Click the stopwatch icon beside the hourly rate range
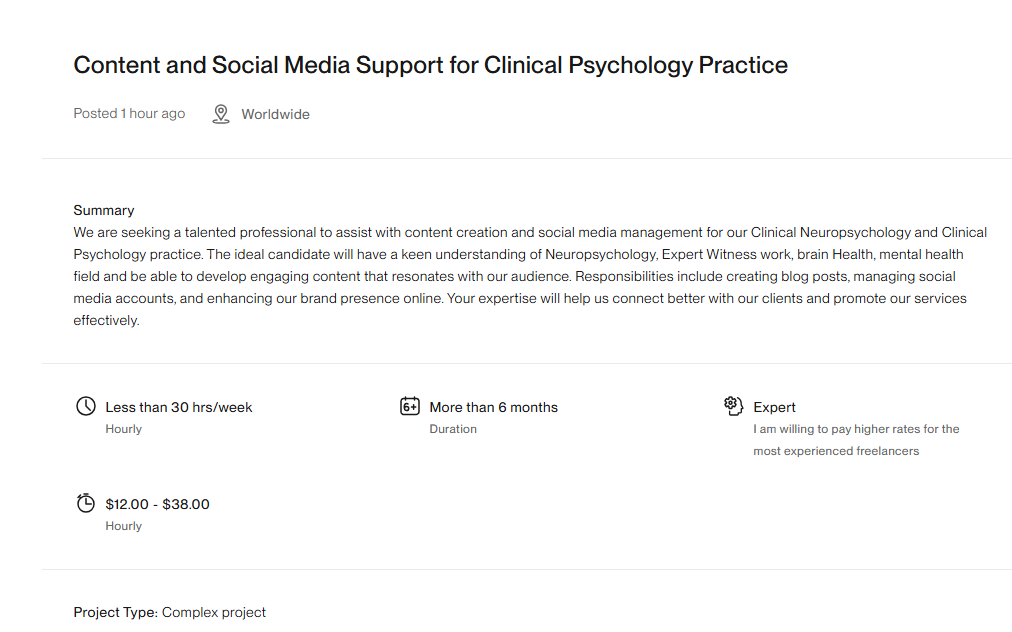This screenshot has height=632, width=1012. [x=86, y=503]
